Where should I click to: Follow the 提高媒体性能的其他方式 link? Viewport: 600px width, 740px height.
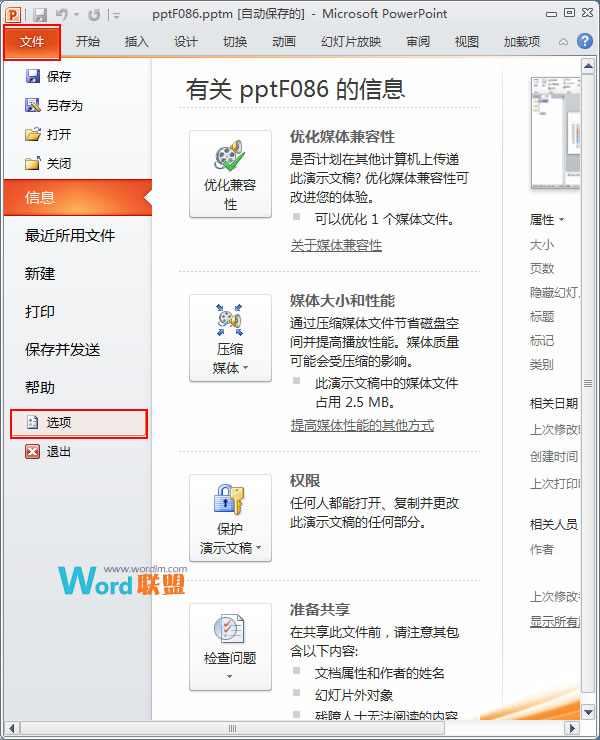click(362, 425)
